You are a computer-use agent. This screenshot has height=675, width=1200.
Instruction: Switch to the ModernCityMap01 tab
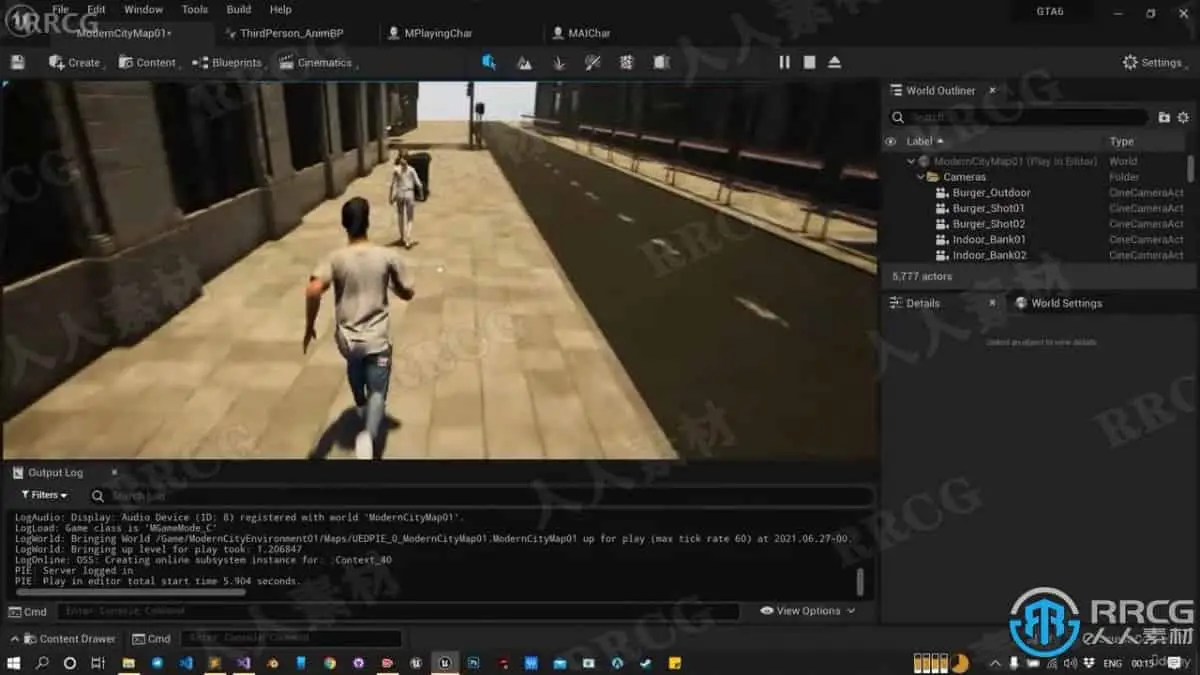pos(124,33)
